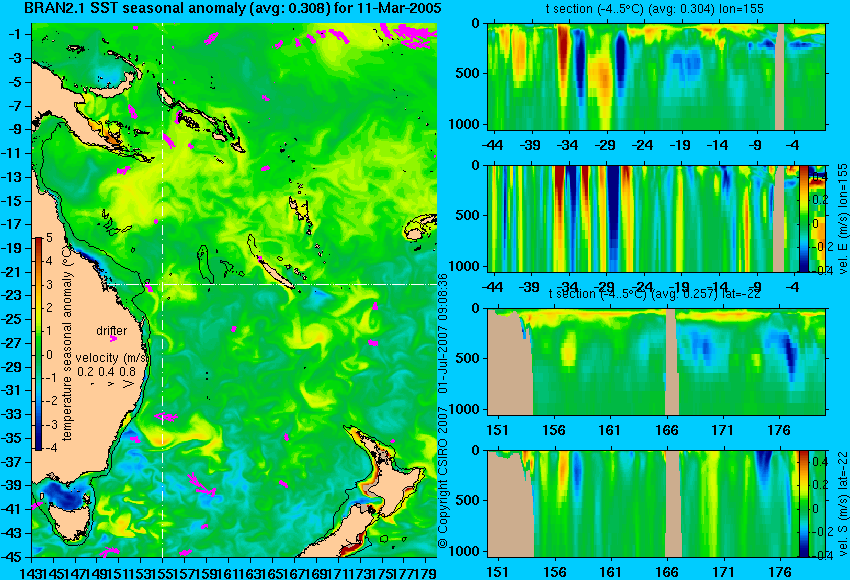The height and width of the screenshot is (580, 850).
Task: Click the '0.2 0.4 0.8' velocity scale text
Action: [x=107, y=372]
